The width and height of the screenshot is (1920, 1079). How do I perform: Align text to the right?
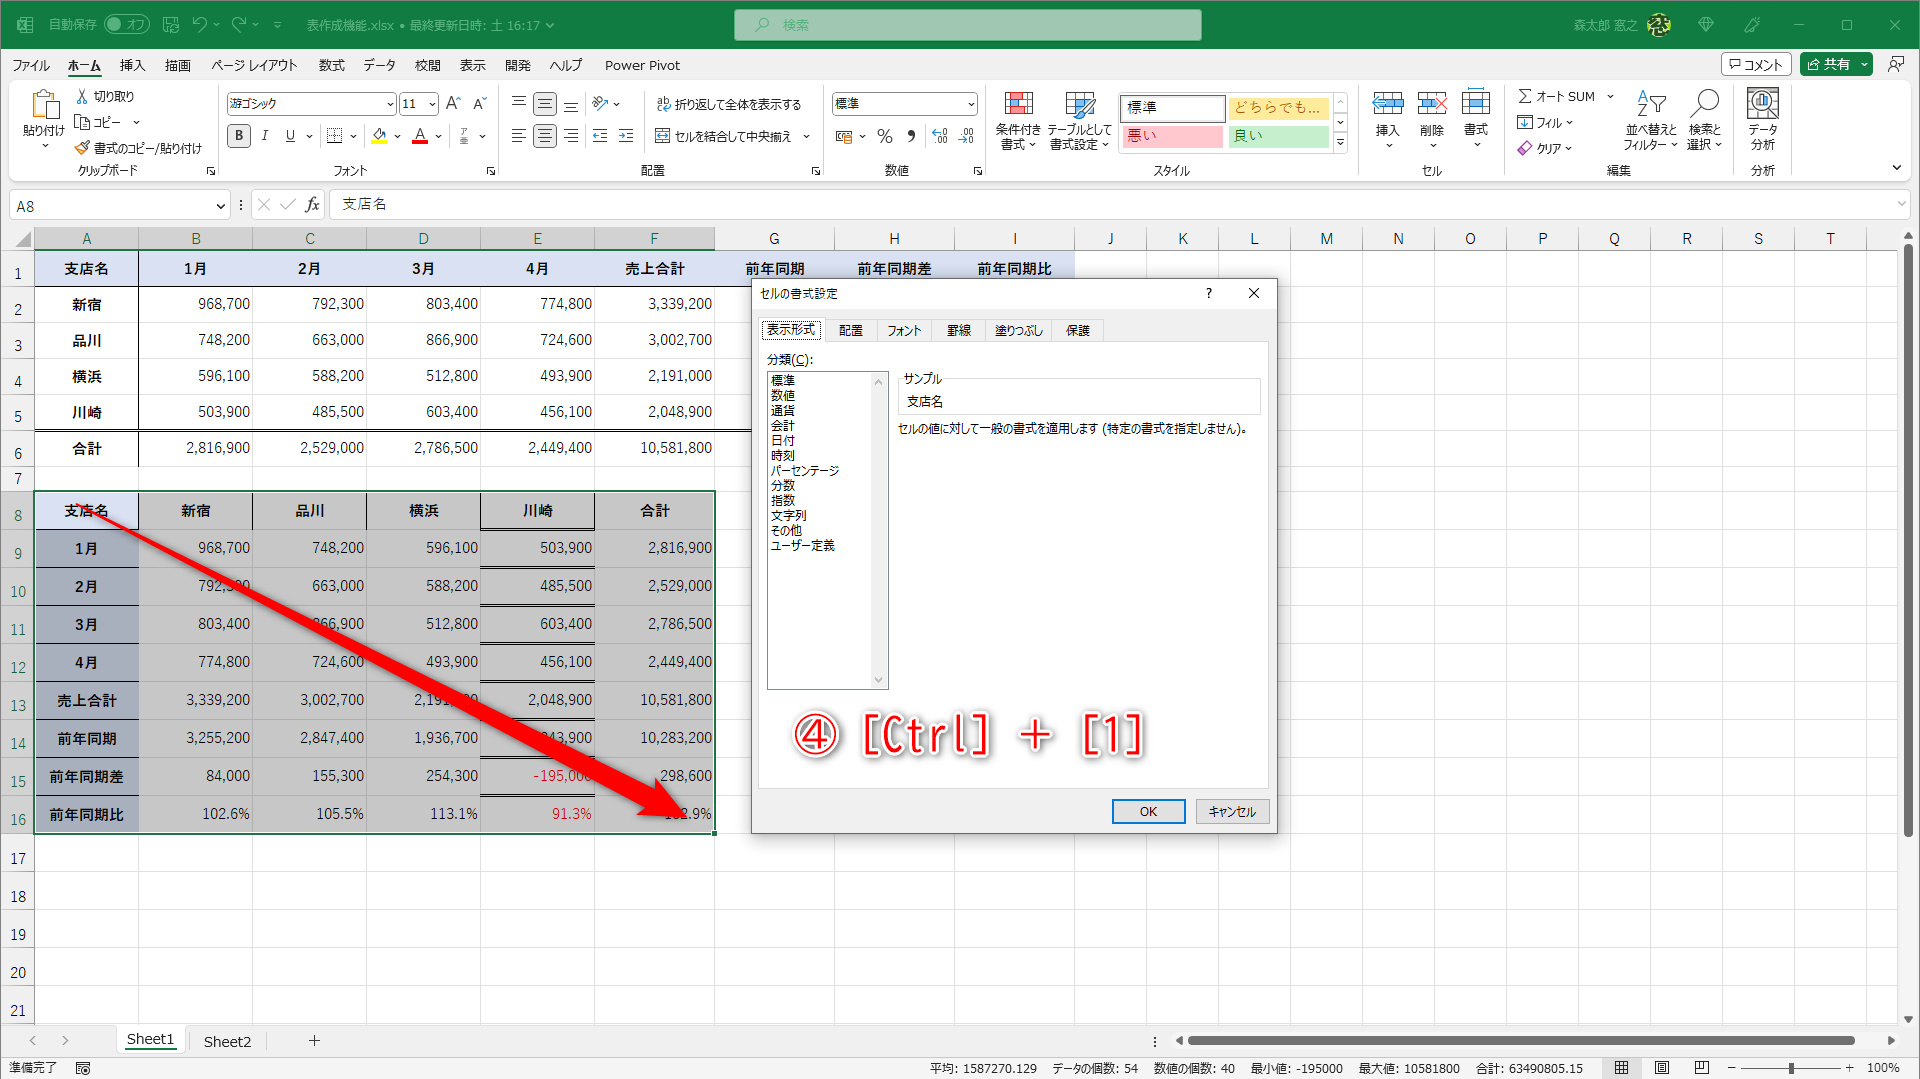[571, 136]
